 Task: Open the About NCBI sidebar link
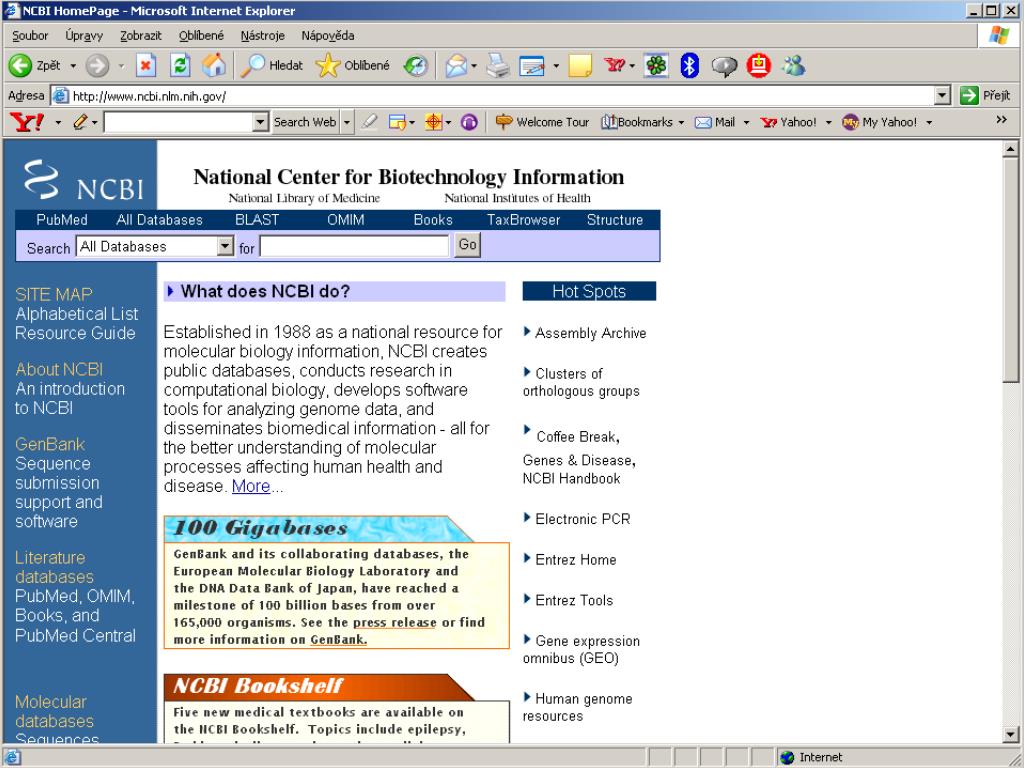[59, 370]
